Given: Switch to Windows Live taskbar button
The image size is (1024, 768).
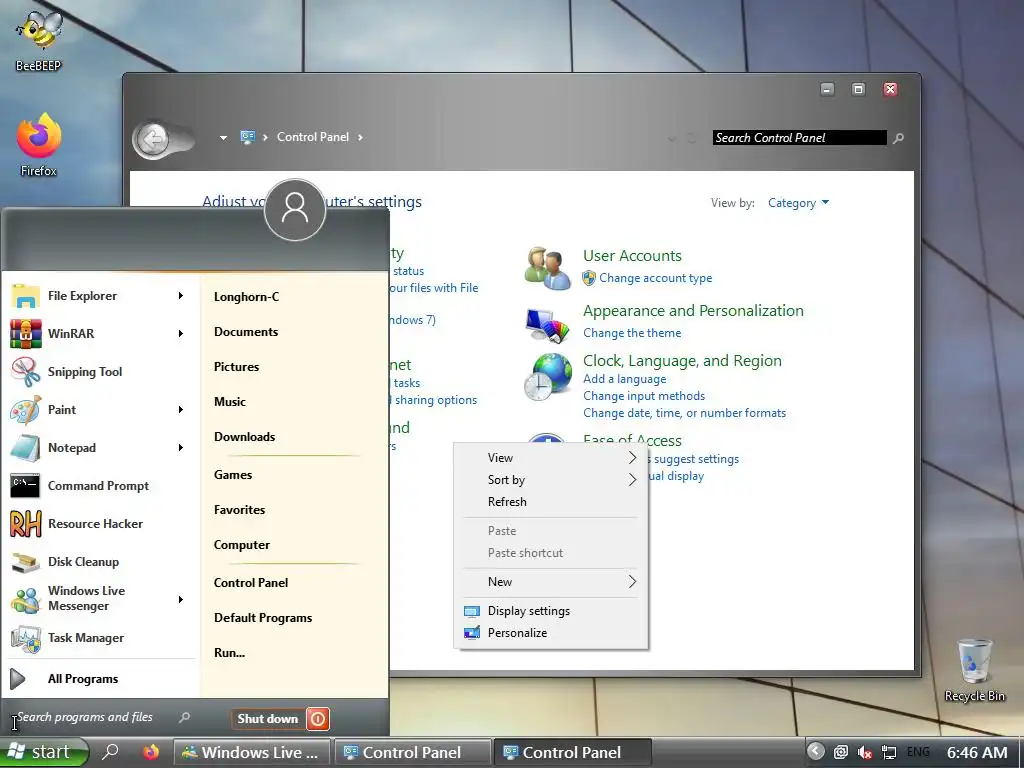Looking at the screenshot, I should (x=252, y=752).
